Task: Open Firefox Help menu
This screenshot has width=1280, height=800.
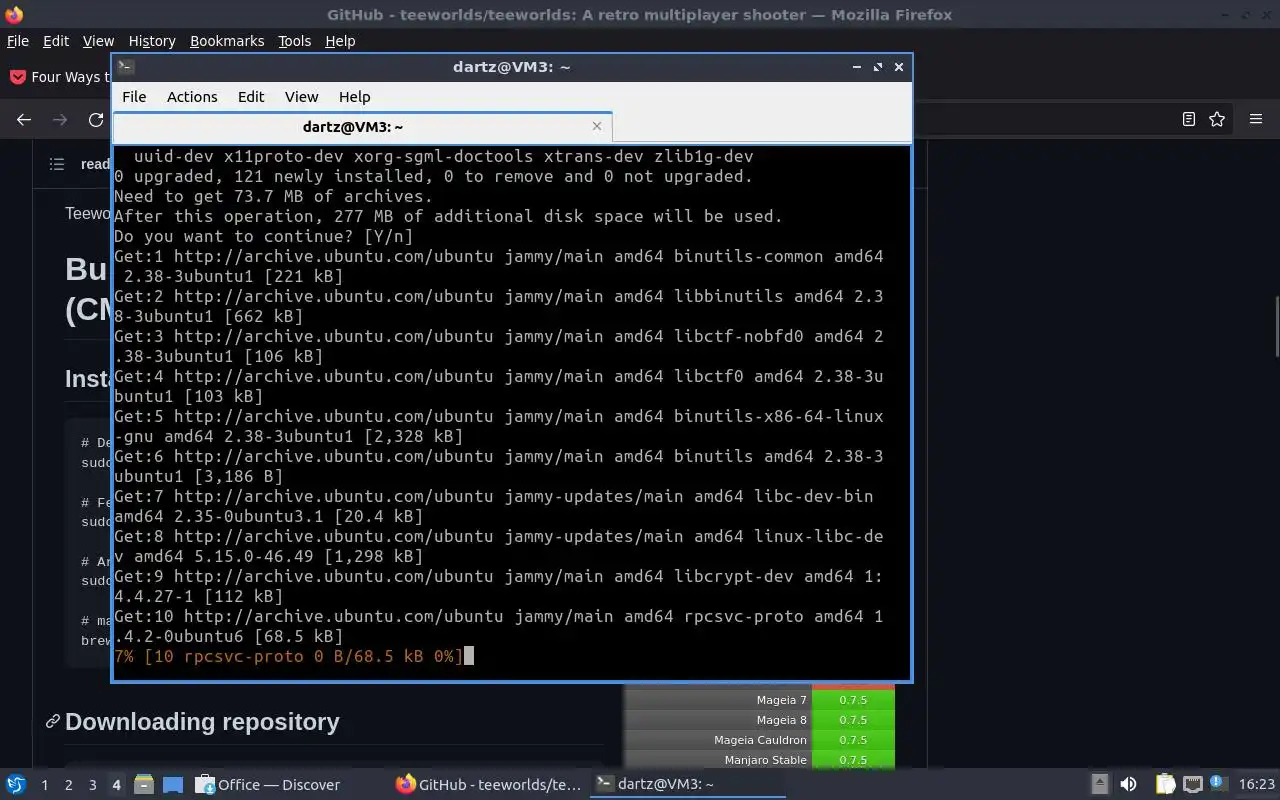Action: click(340, 41)
